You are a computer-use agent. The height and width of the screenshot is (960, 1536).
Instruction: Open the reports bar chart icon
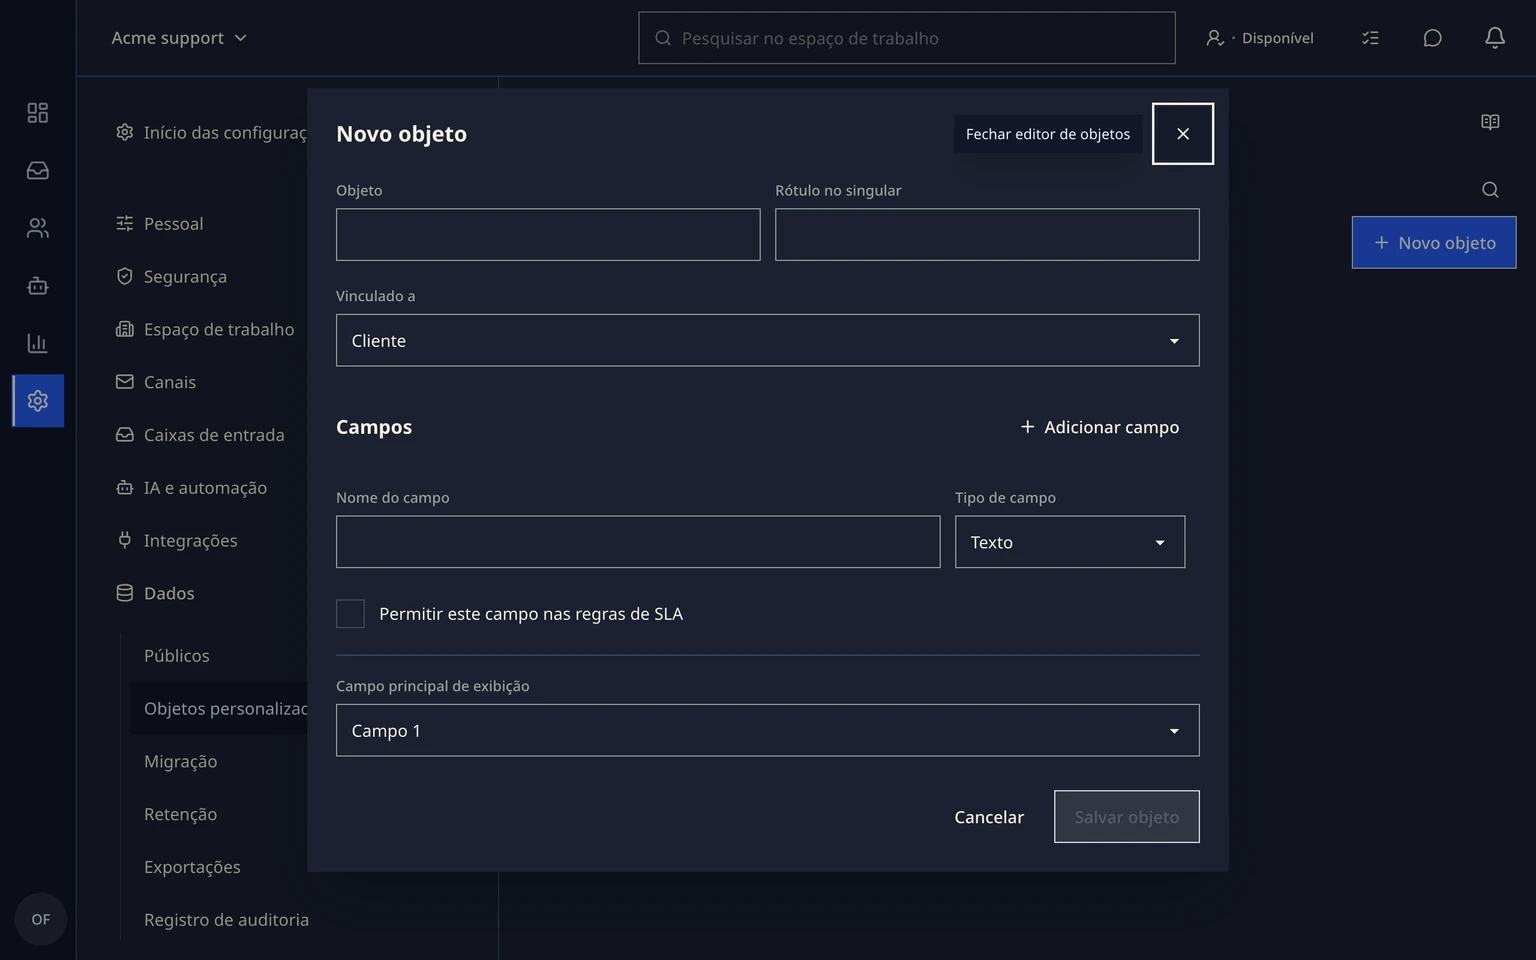pos(38,343)
